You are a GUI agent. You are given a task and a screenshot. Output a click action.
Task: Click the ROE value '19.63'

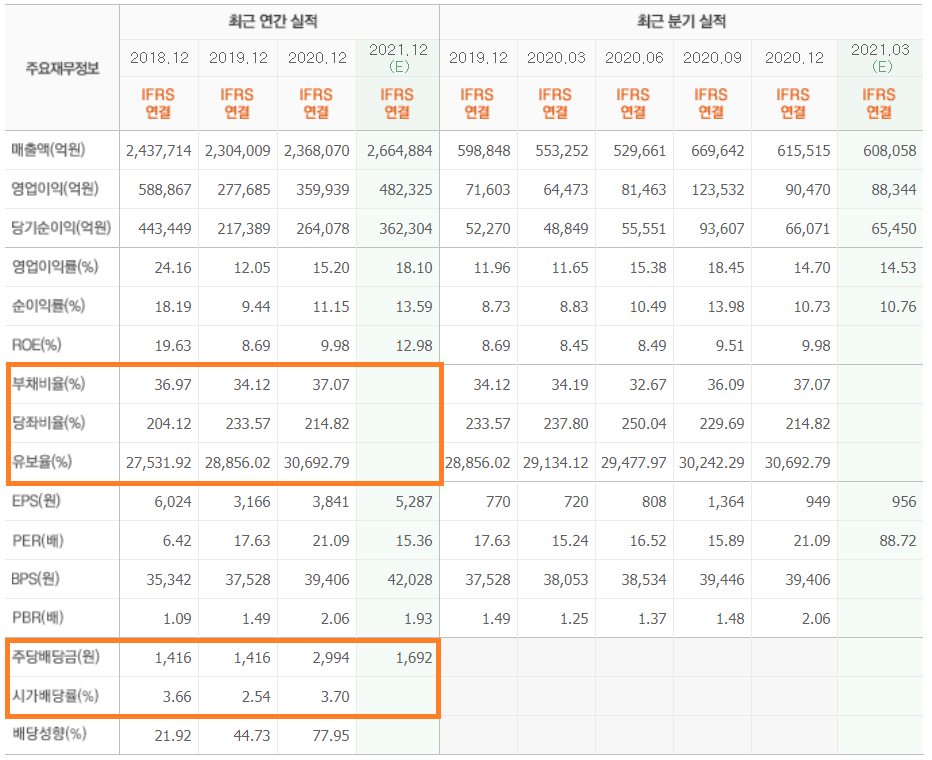click(x=173, y=346)
